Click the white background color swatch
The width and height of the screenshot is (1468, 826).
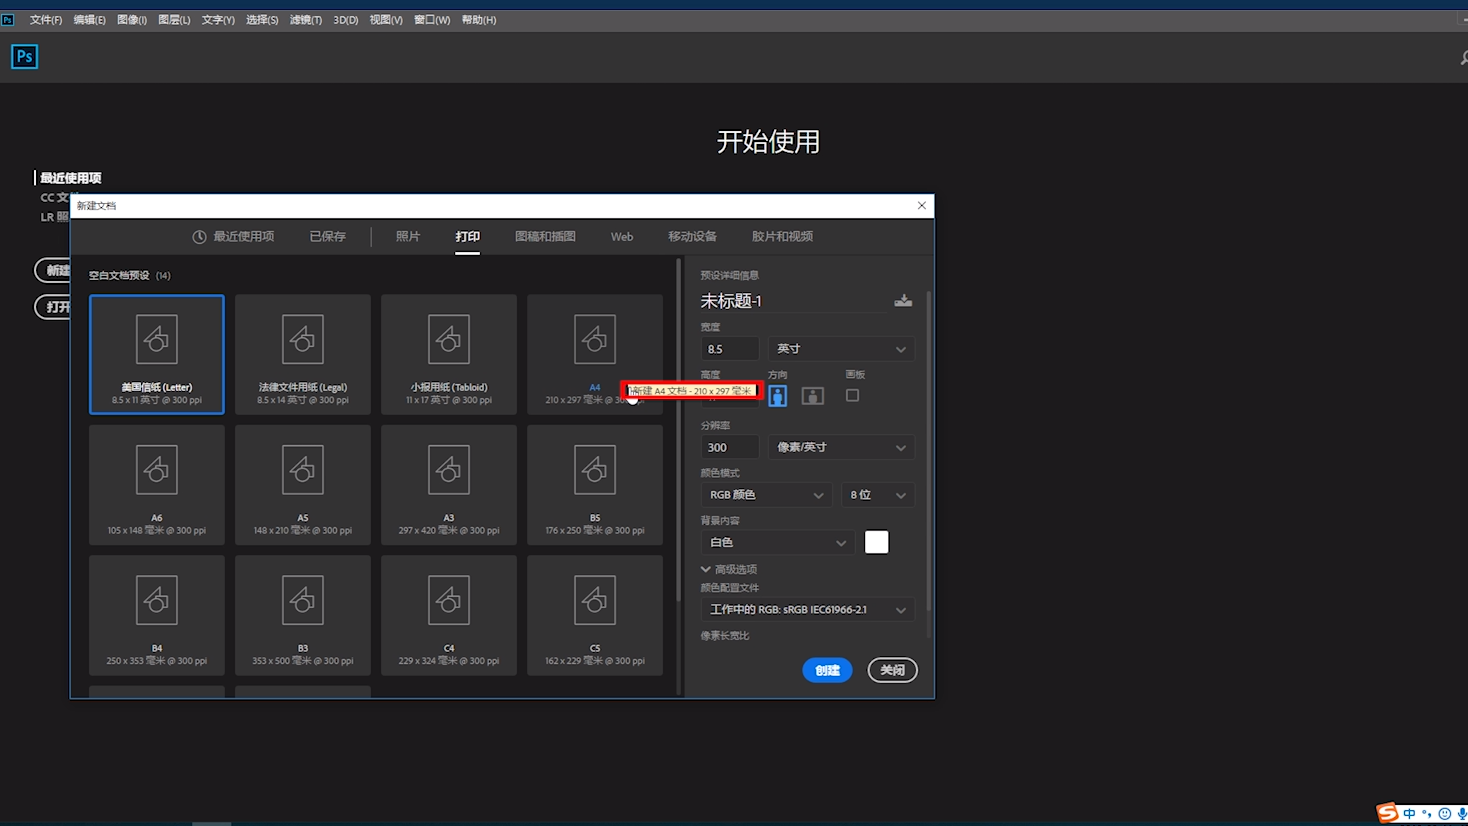point(876,542)
